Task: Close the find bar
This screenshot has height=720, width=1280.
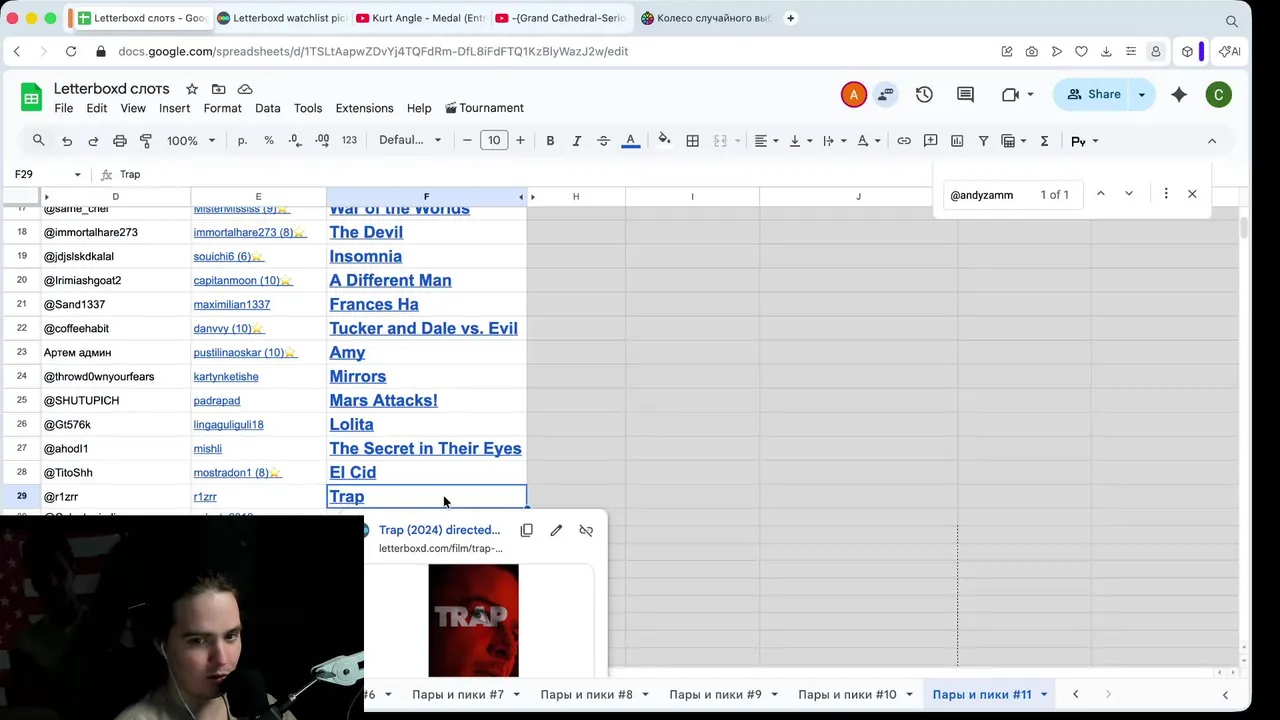Action: pyautogui.click(x=1192, y=194)
